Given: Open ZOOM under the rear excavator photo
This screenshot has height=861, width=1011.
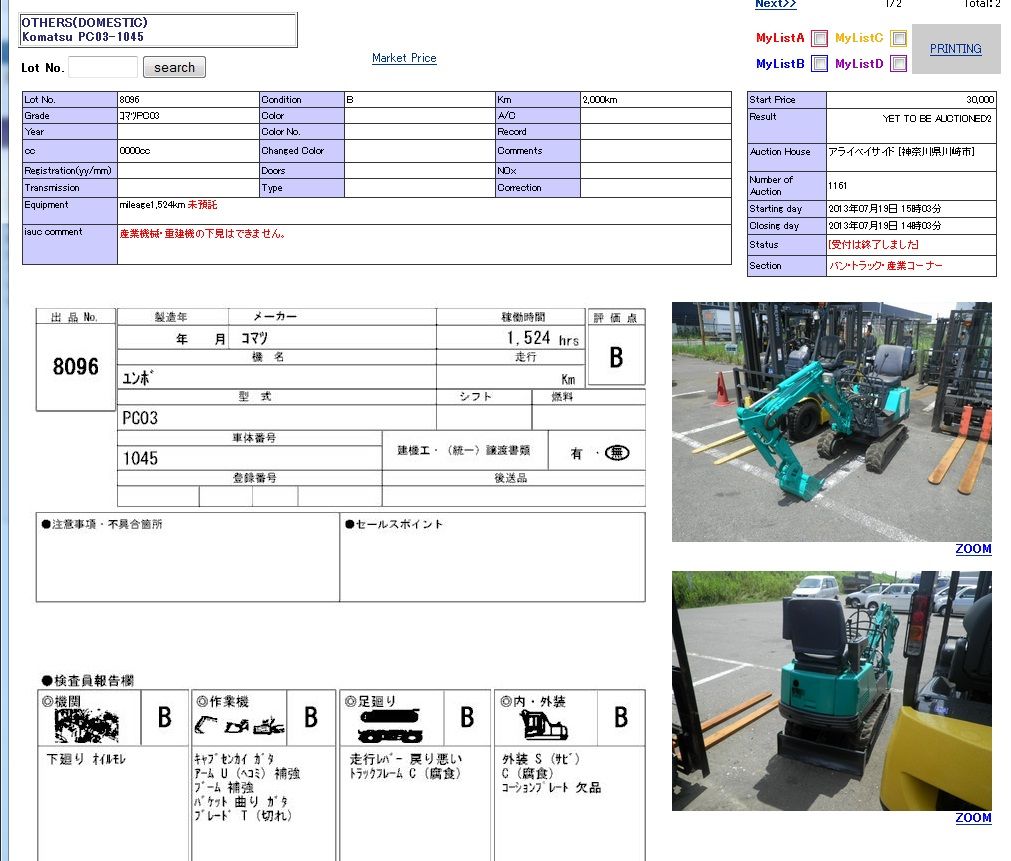Looking at the screenshot, I should point(972,818).
